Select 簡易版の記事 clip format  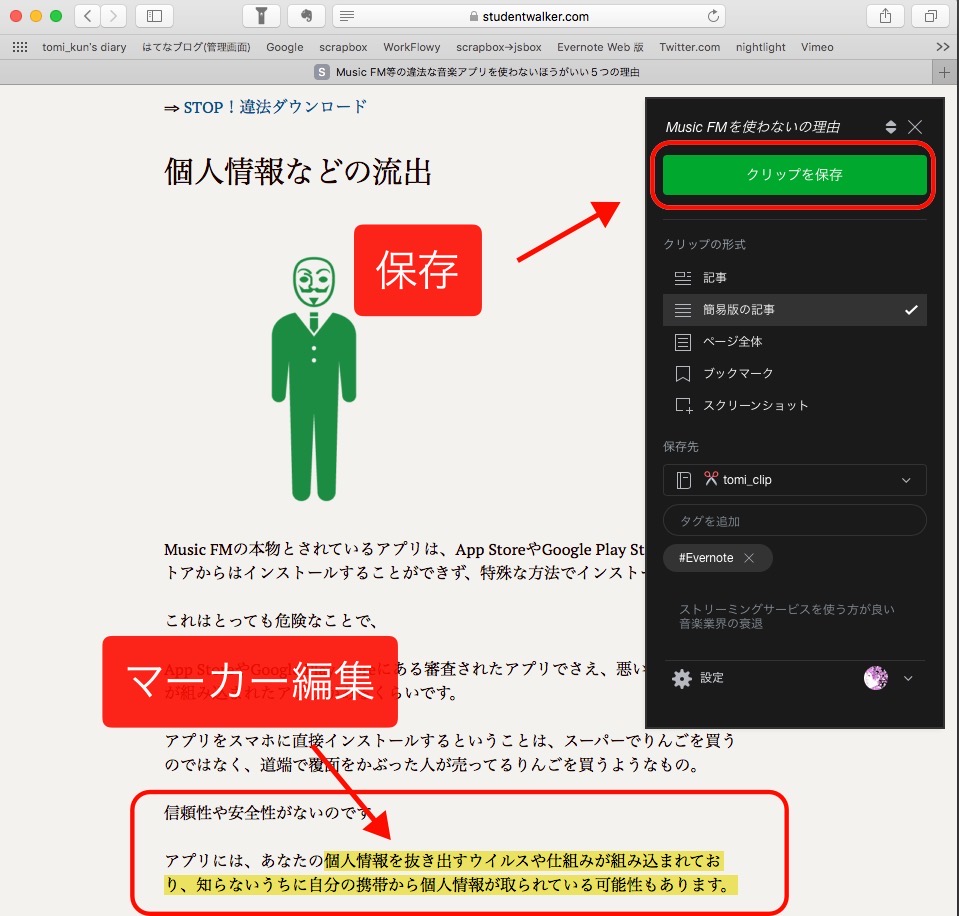pos(794,309)
